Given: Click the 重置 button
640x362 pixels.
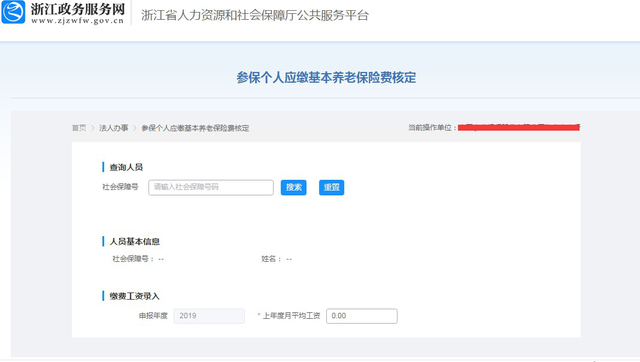Looking at the screenshot, I should pos(331,187).
